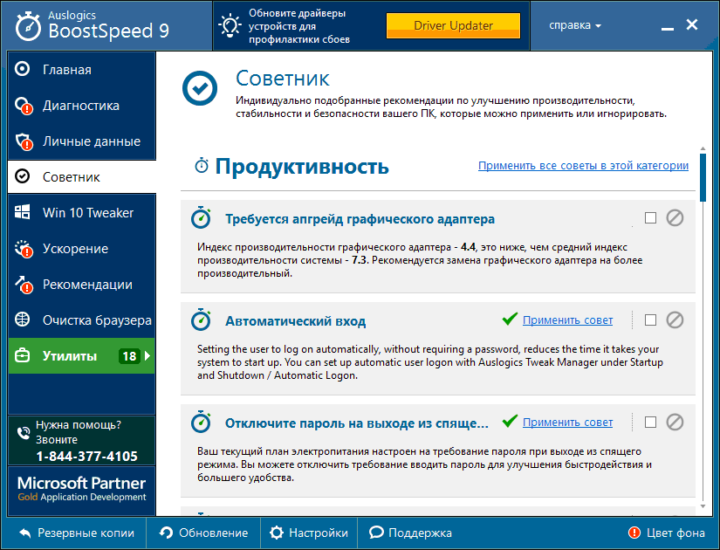
Task: Click Применить совет for Автоматический вход
Action: click(567, 320)
